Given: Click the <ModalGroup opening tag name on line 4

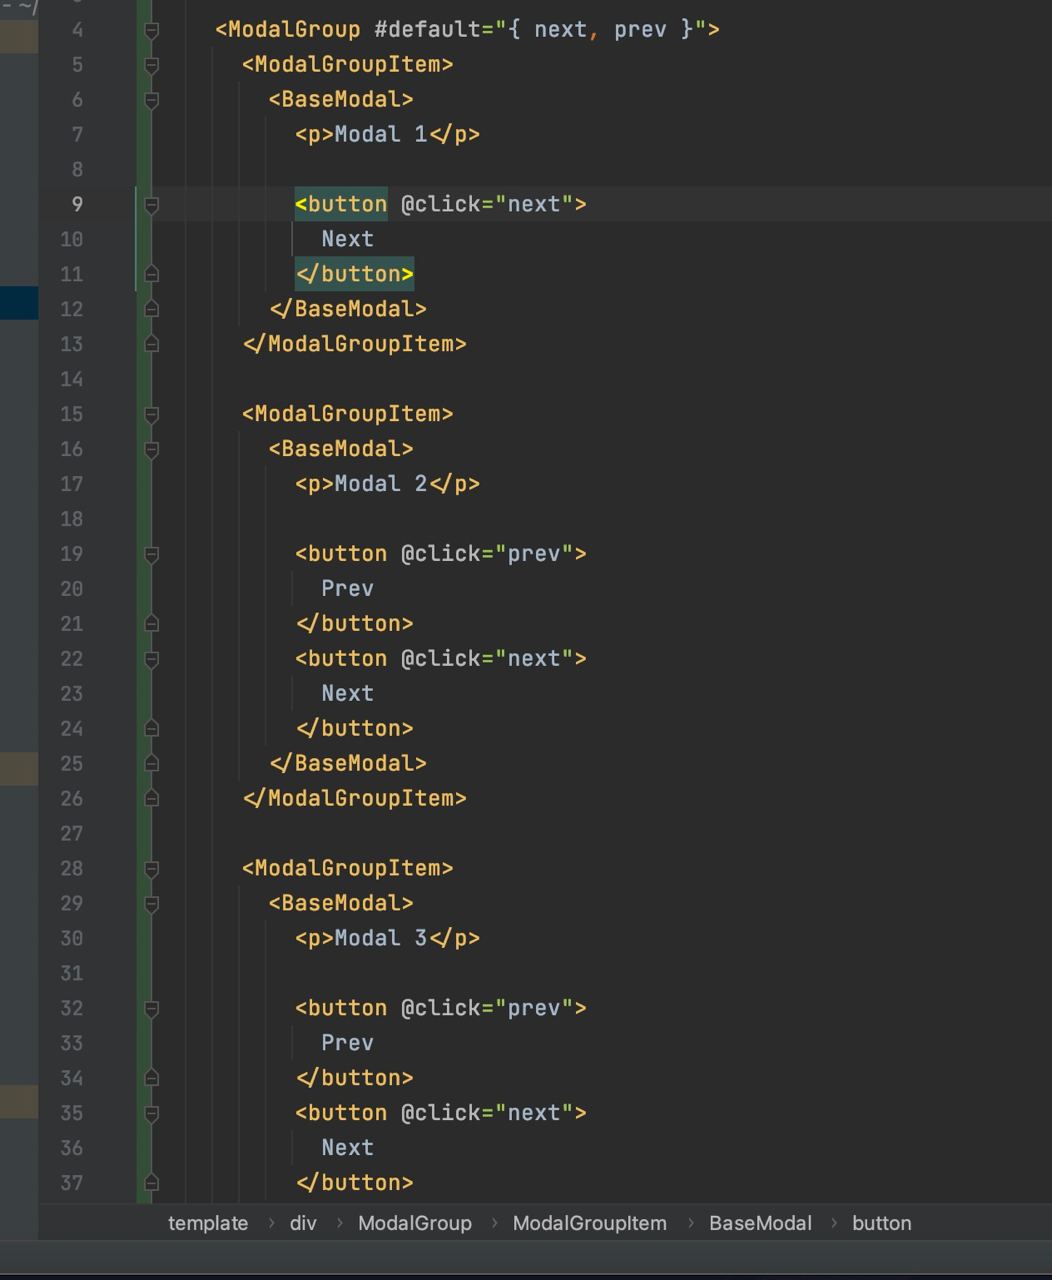Looking at the screenshot, I should pos(287,29).
